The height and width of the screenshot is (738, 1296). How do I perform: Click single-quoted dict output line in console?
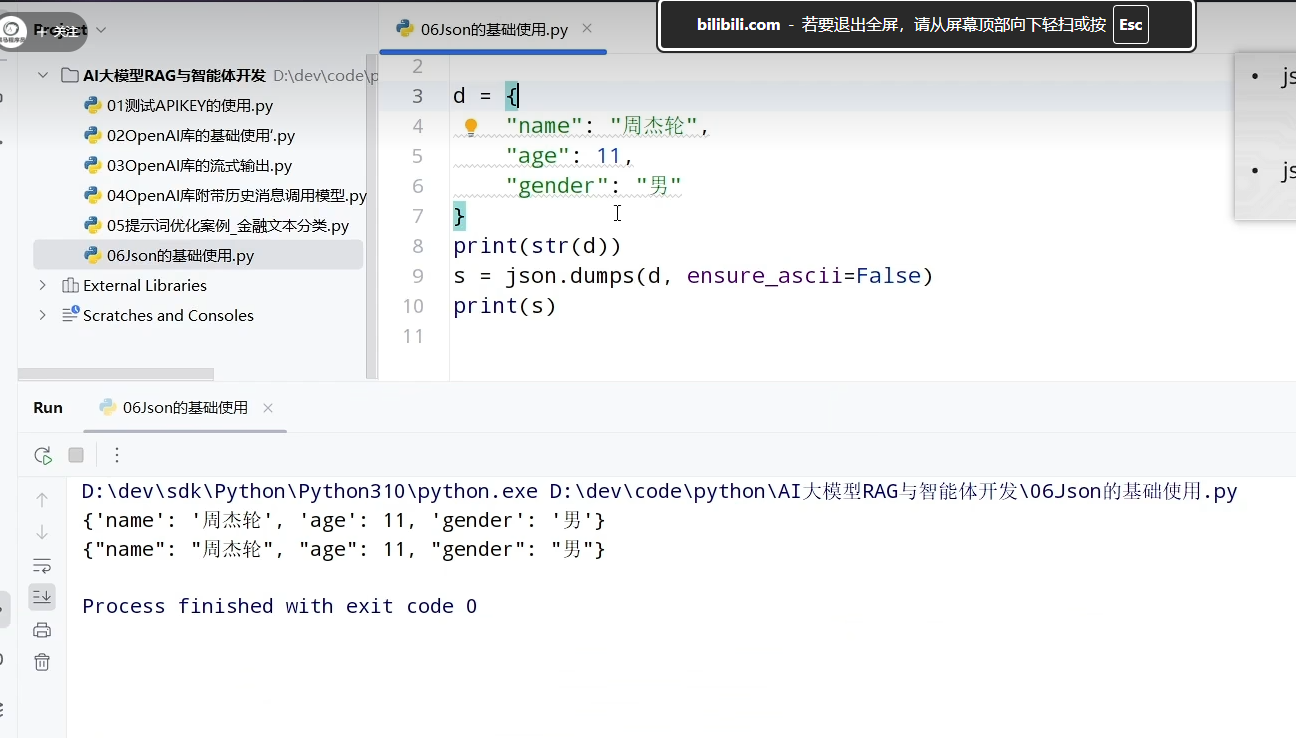pos(344,521)
